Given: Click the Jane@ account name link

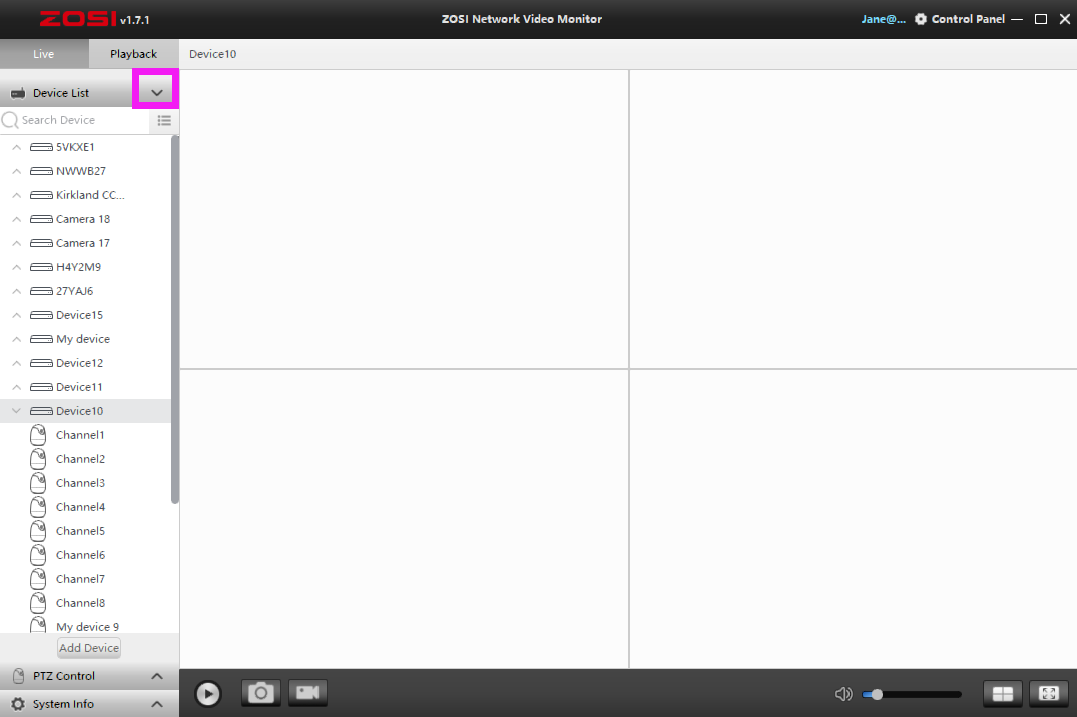Looking at the screenshot, I should pyautogui.click(x=883, y=19).
